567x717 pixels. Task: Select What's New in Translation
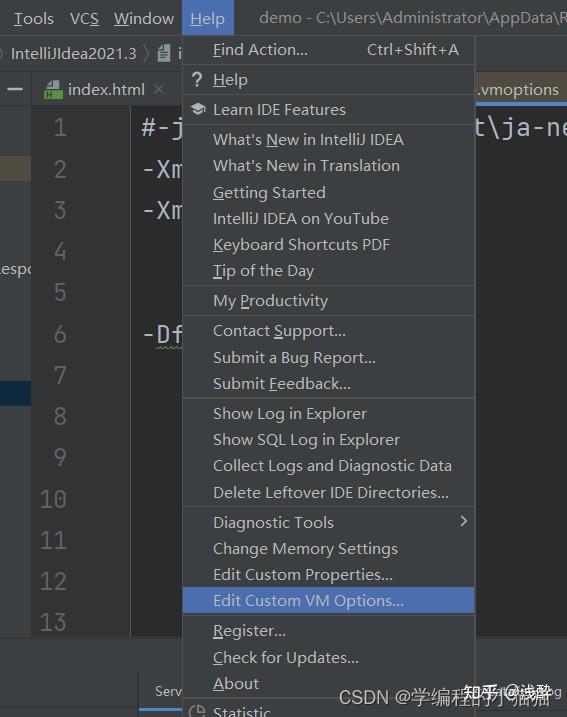[x=328, y=166]
